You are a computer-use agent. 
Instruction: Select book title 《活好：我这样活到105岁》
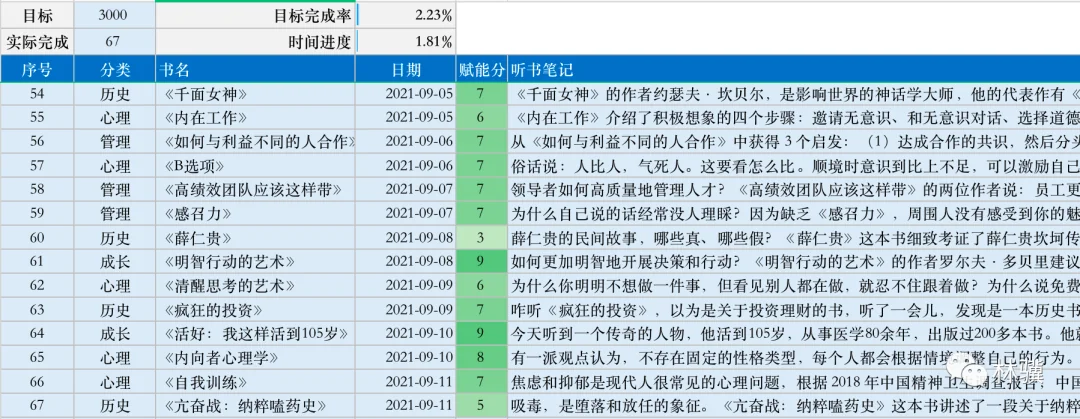256,334
